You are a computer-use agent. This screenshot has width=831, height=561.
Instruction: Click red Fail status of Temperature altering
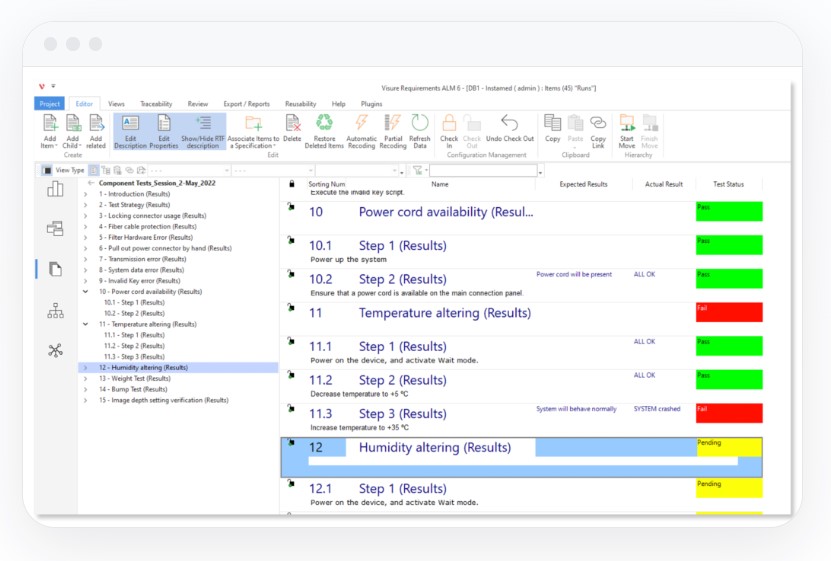pyautogui.click(x=729, y=313)
